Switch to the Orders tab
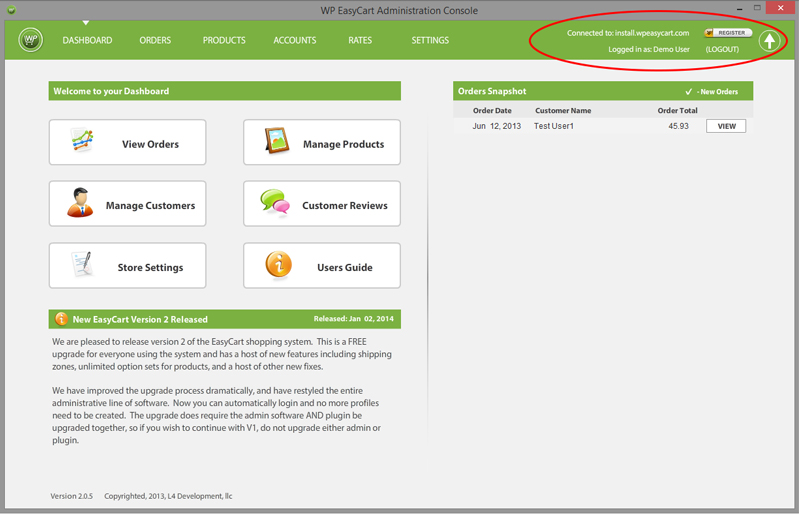This screenshot has width=800, height=514. pos(155,40)
